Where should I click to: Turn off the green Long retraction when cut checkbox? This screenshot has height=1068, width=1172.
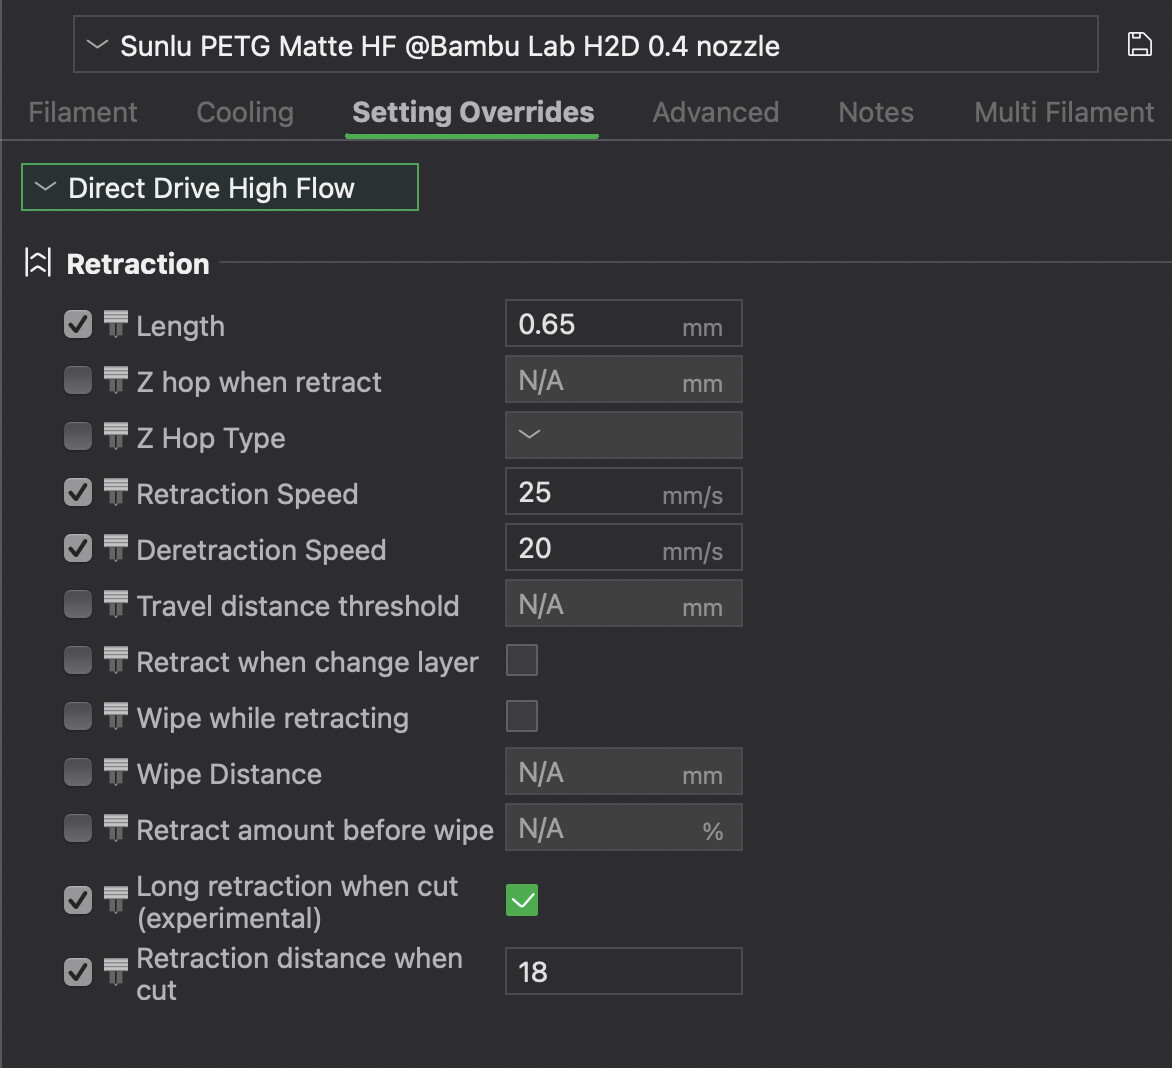pos(522,900)
